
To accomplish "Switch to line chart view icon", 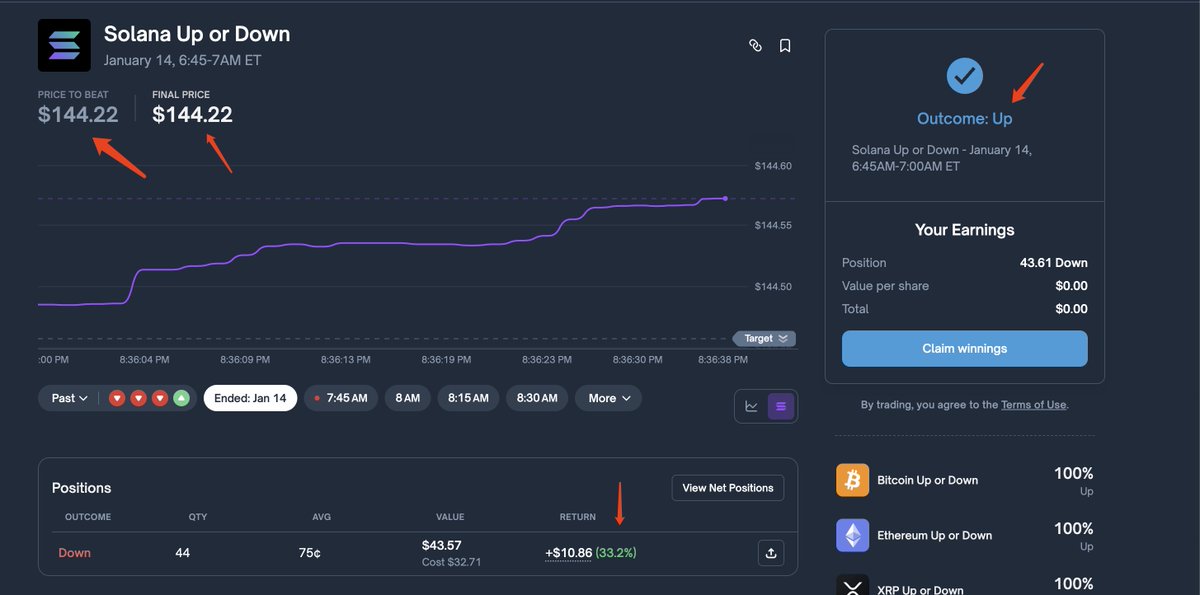I will [752, 406].
